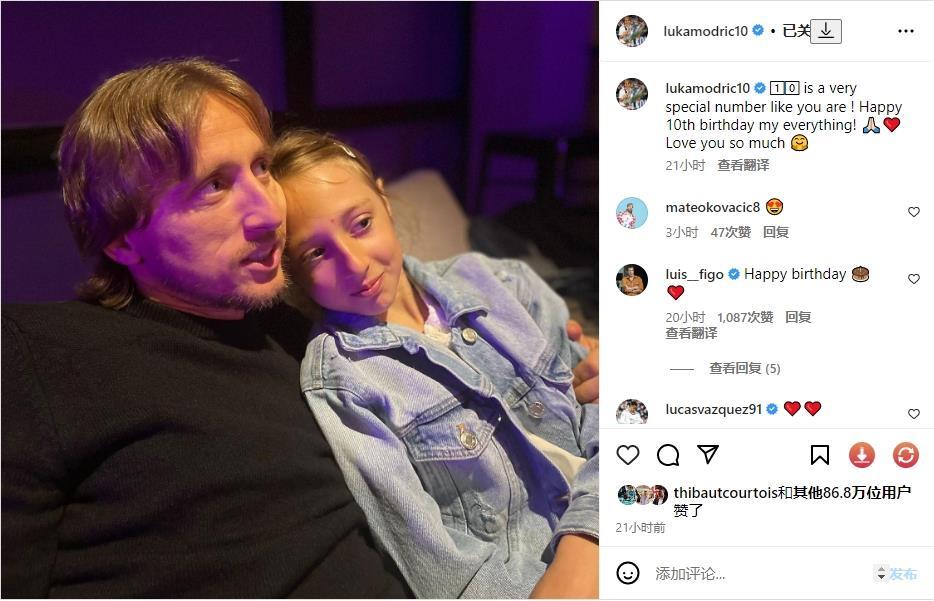
Task: Like the post with the heart icon
Action: coord(628,455)
